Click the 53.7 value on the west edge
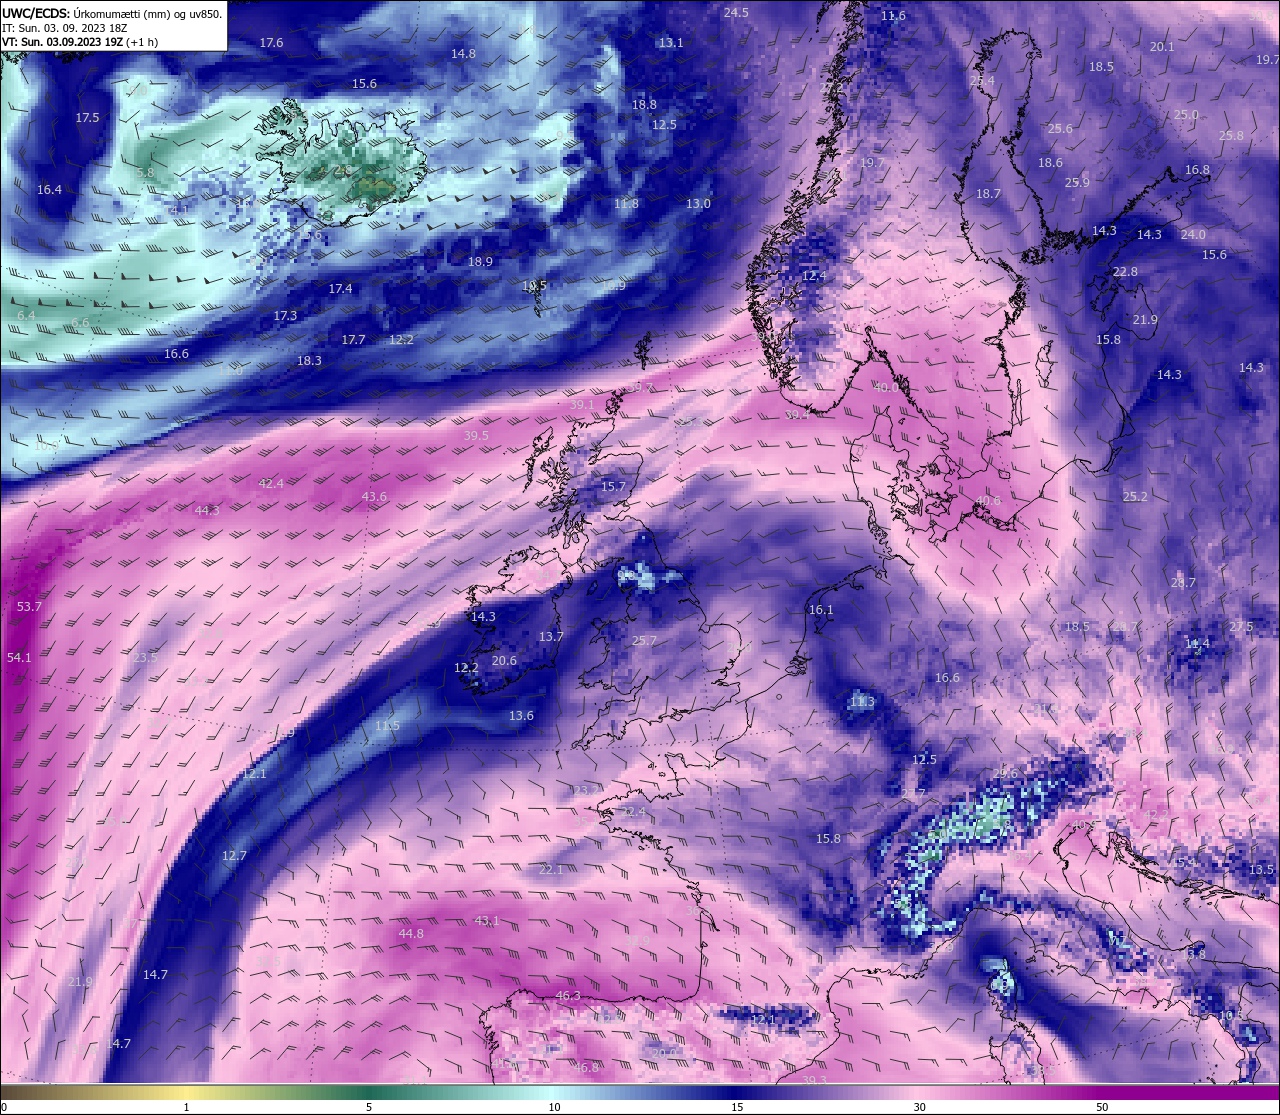Image resolution: width=1280 pixels, height=1115 pixels. (x=30, y=607)
